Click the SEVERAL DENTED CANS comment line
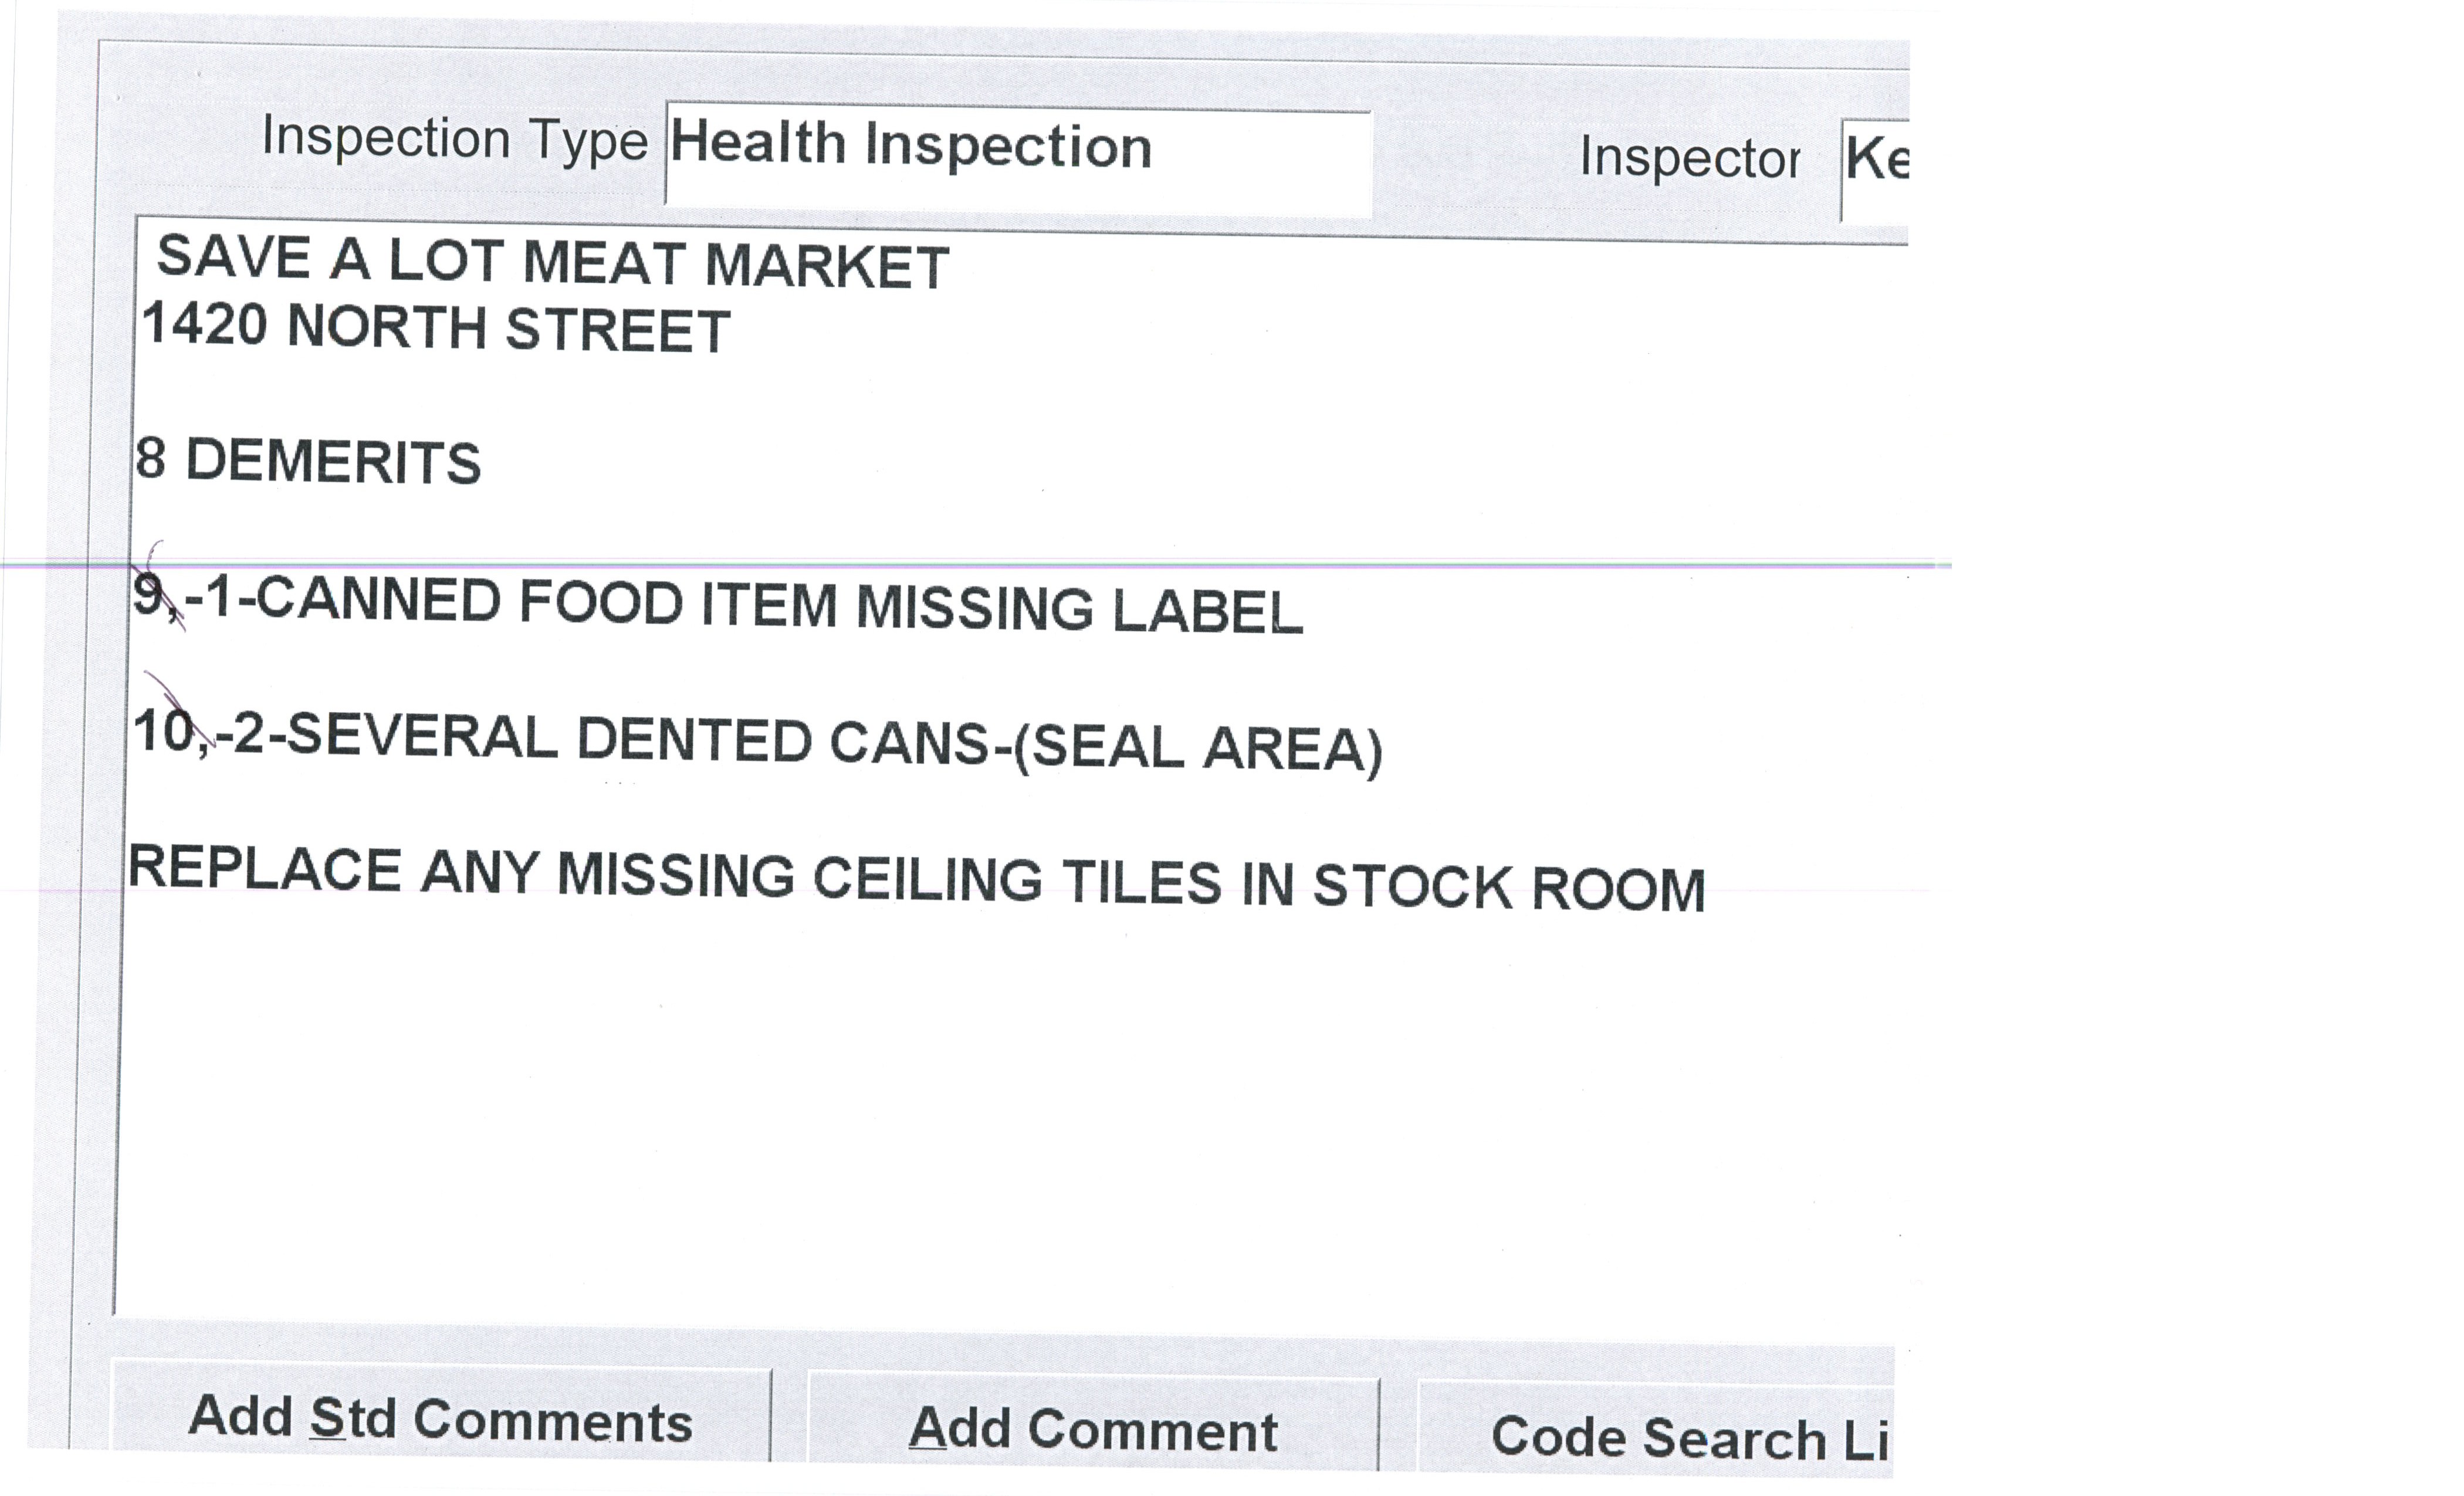The width and height of the screenshot is (2464, 1496). 757,742
